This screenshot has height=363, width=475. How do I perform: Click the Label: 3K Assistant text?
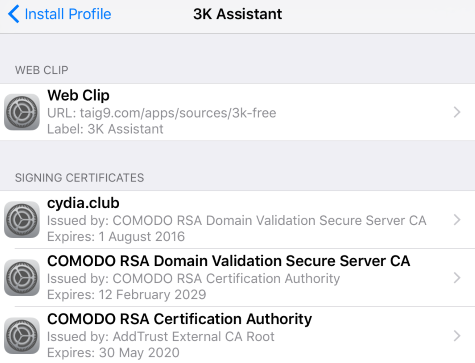coord(105,129)
